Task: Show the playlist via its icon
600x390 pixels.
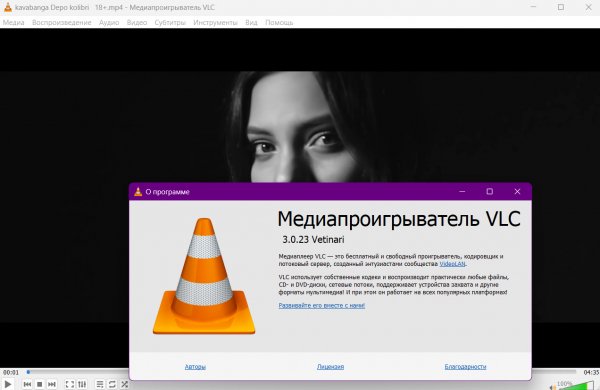Action: (99, 384)
